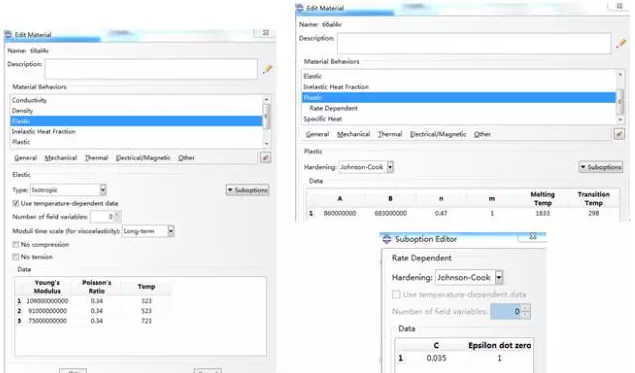635x373 pixels.
Task: Click B value 683000000 in Plastic table
Action: pyautogui.click(x=390, y=213)
